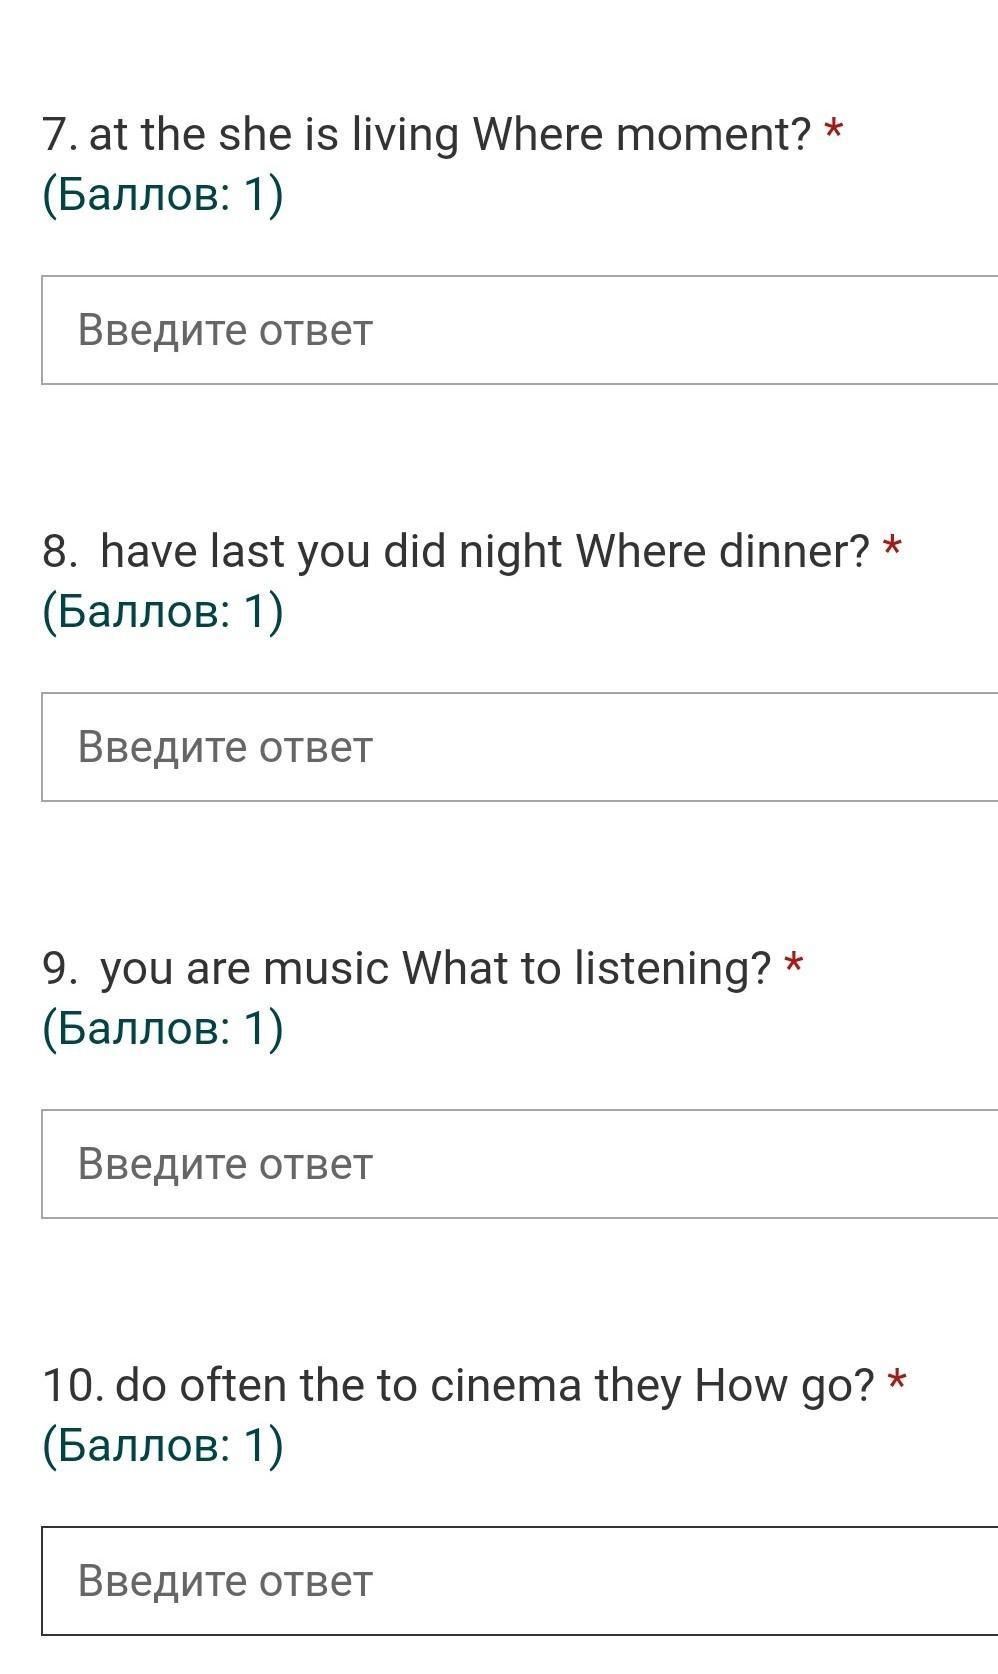Select the question 10 scrambled sentence text
998x1674 pixels.
458,1385
